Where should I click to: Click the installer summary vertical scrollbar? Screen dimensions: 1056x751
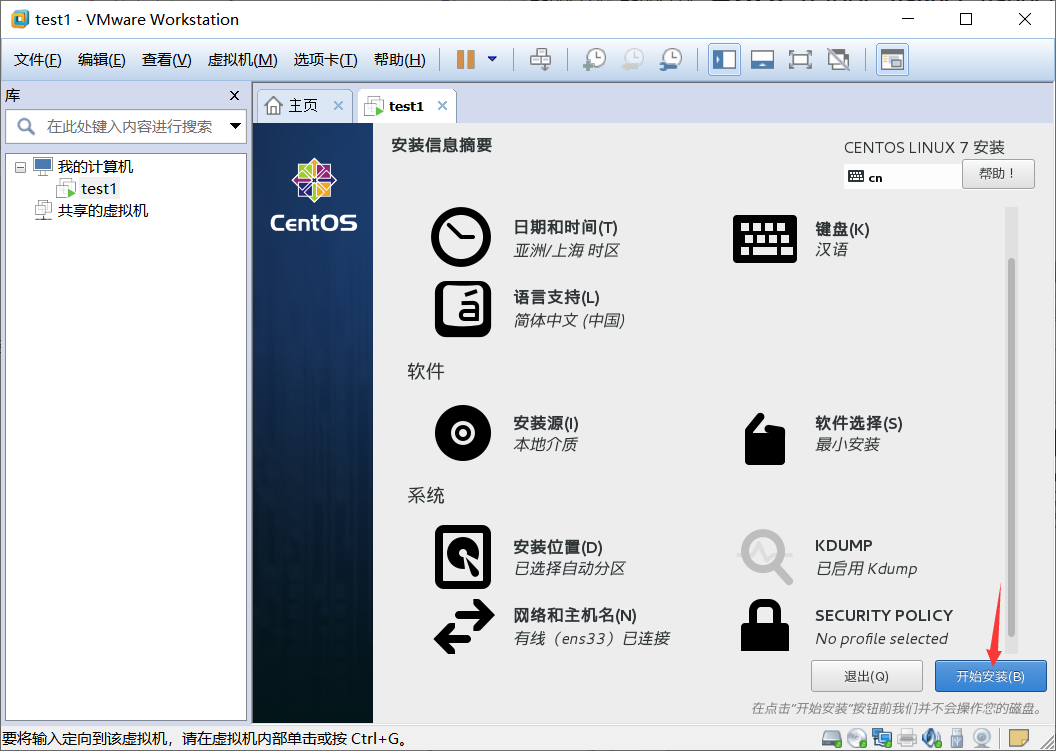pyautogui.click(x=1011, y=446)
